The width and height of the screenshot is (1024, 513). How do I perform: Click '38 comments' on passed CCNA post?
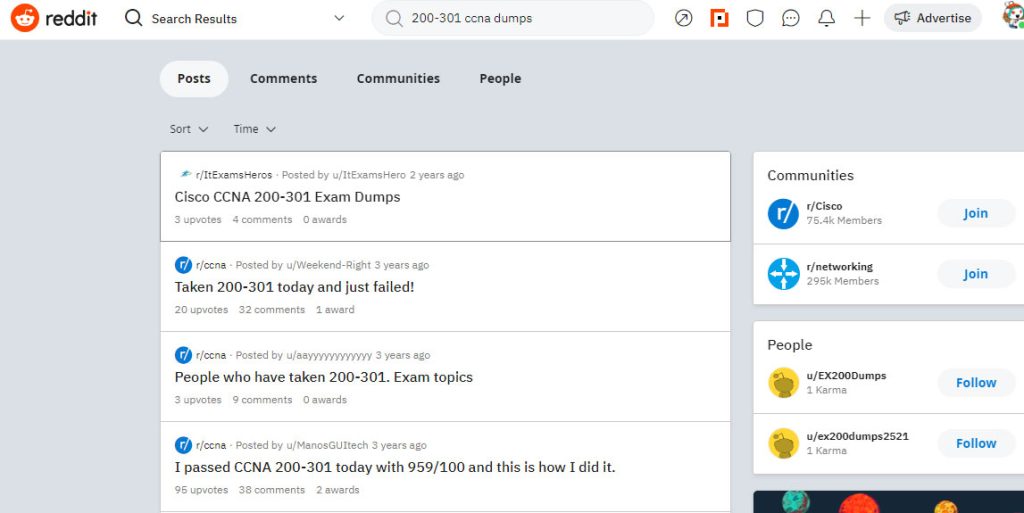[272, 490]
